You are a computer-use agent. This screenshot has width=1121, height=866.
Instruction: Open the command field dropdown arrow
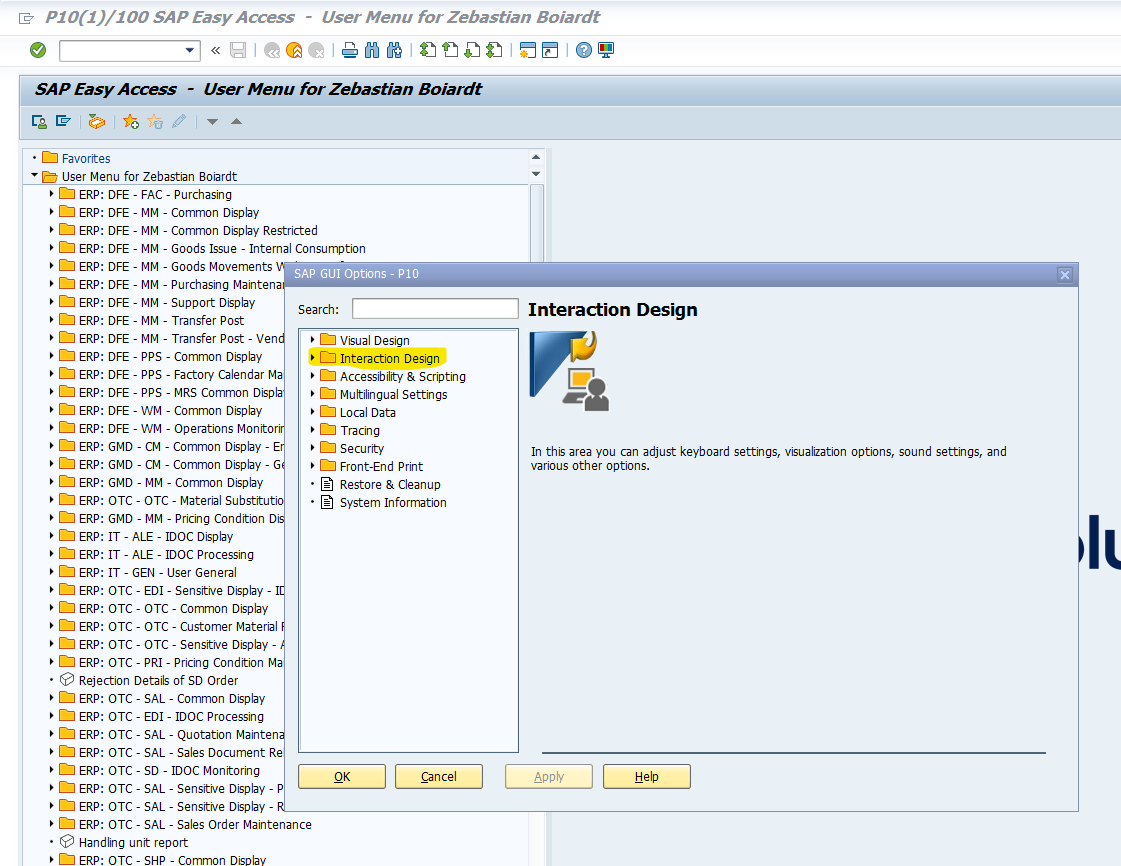click(x=189, y=50)
